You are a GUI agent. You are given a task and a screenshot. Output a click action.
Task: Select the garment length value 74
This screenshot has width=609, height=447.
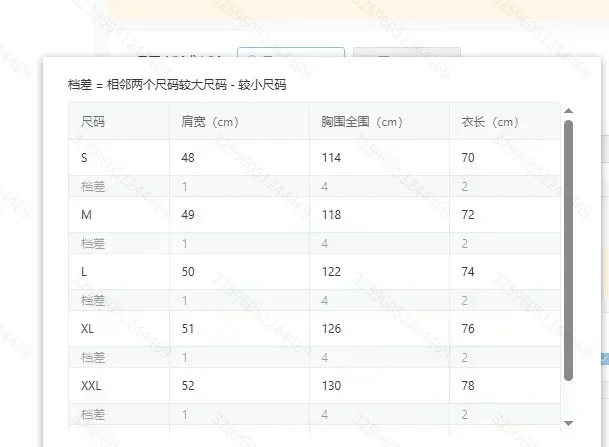tap(468, 271)
